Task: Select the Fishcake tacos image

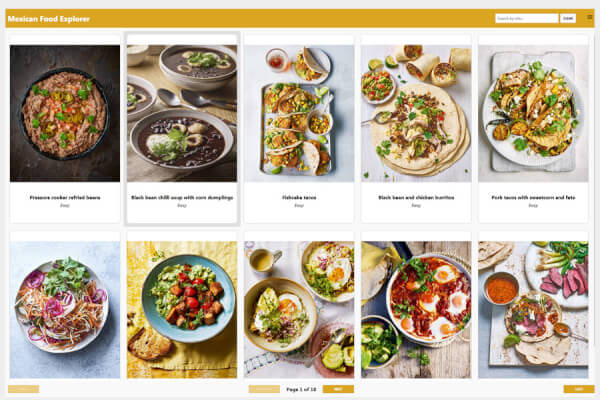Action: (x=299, y=113)
